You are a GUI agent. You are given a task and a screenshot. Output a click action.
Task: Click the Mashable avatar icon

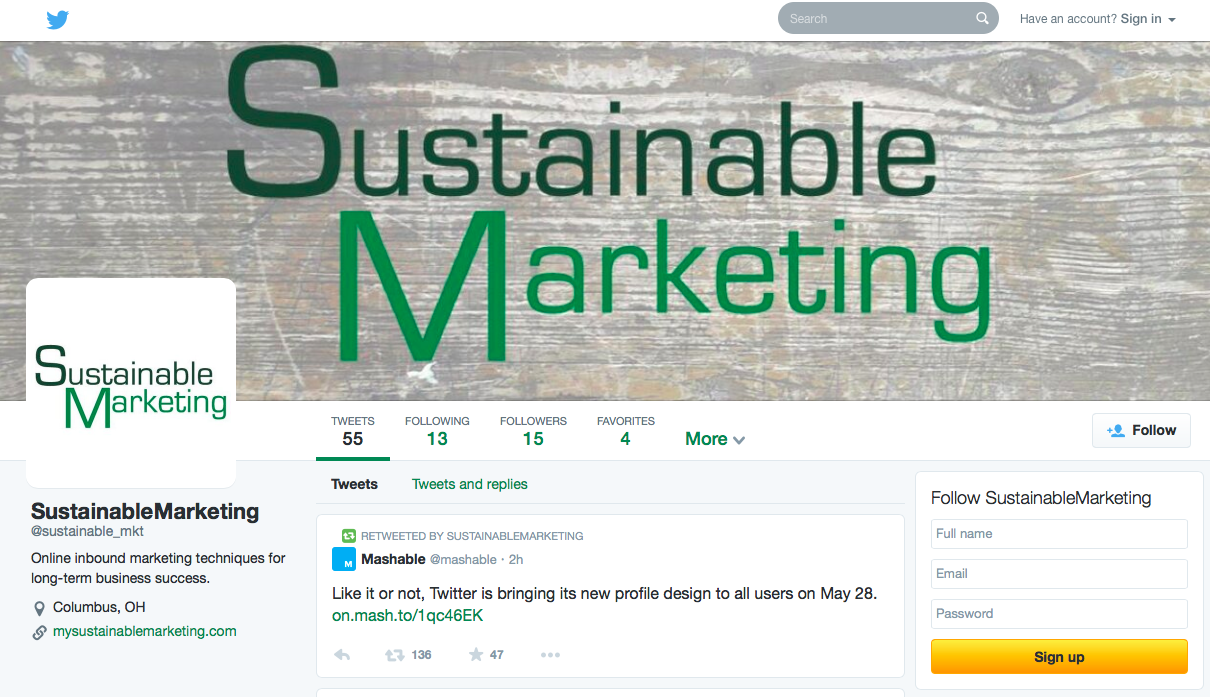pos(344,559)
